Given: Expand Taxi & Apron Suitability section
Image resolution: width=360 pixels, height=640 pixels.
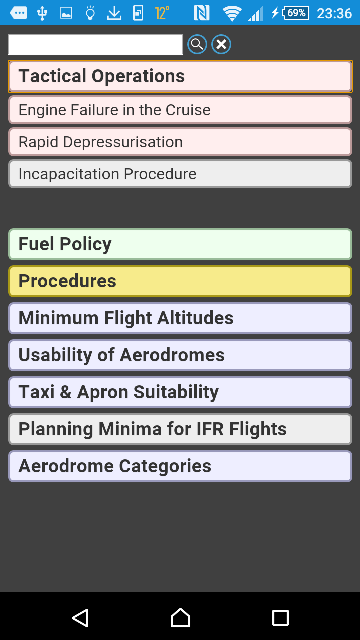Looking at the screenshot, I should click(180, 392).
